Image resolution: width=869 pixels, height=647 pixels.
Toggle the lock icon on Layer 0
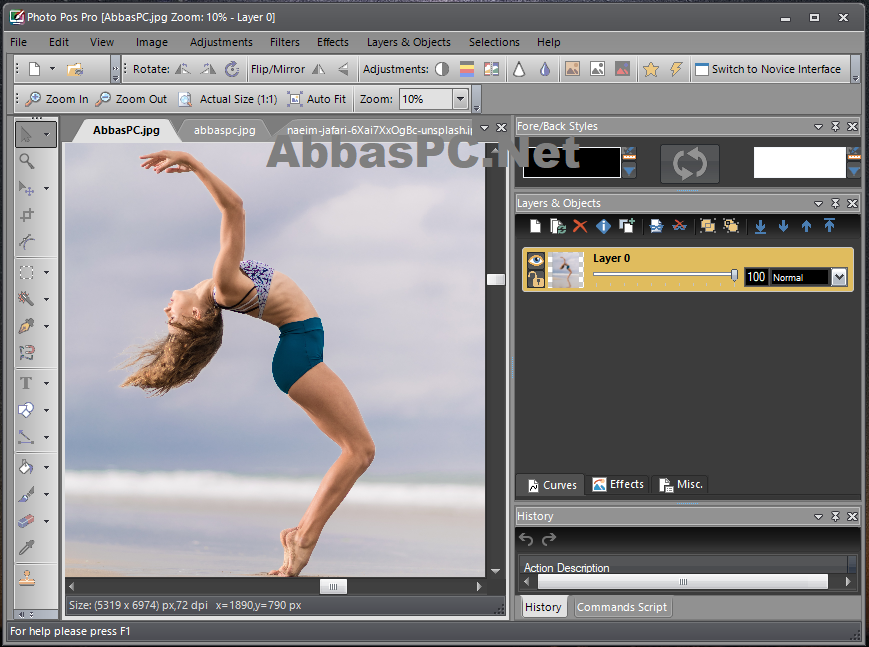tap(535, 278)
